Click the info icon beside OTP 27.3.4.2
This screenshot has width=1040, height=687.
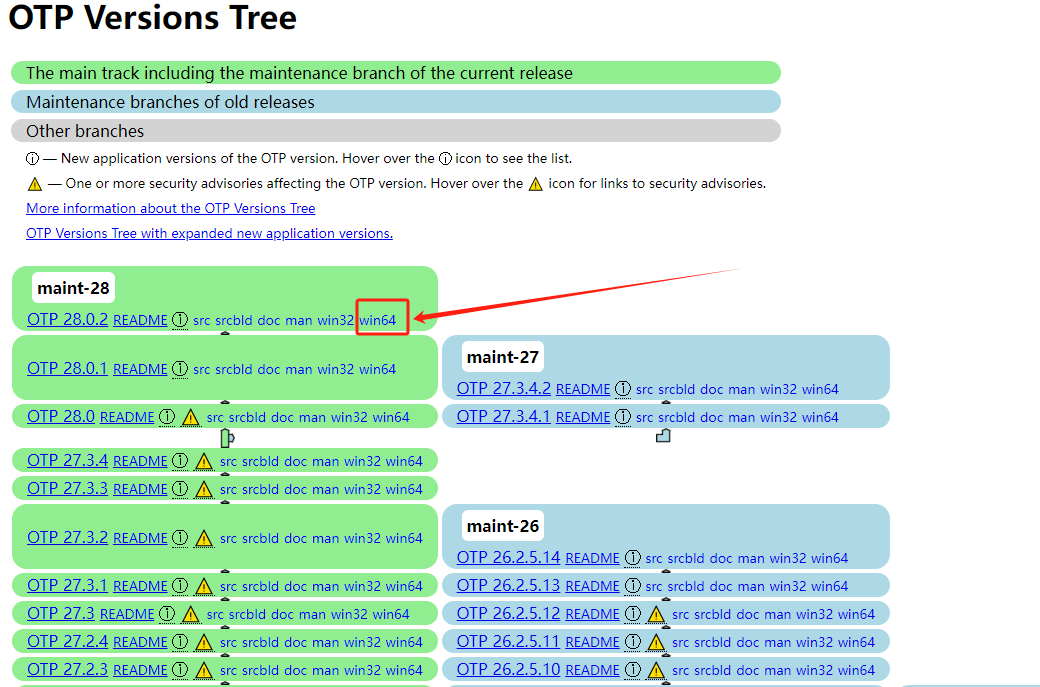click(x=623, y=389)
